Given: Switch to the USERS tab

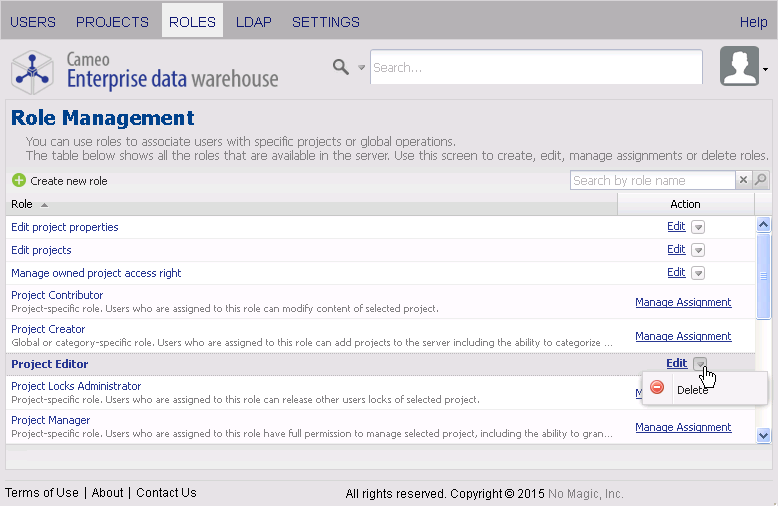Looking at the screenshot, I should pyautogui.click(x=33, y=22).
